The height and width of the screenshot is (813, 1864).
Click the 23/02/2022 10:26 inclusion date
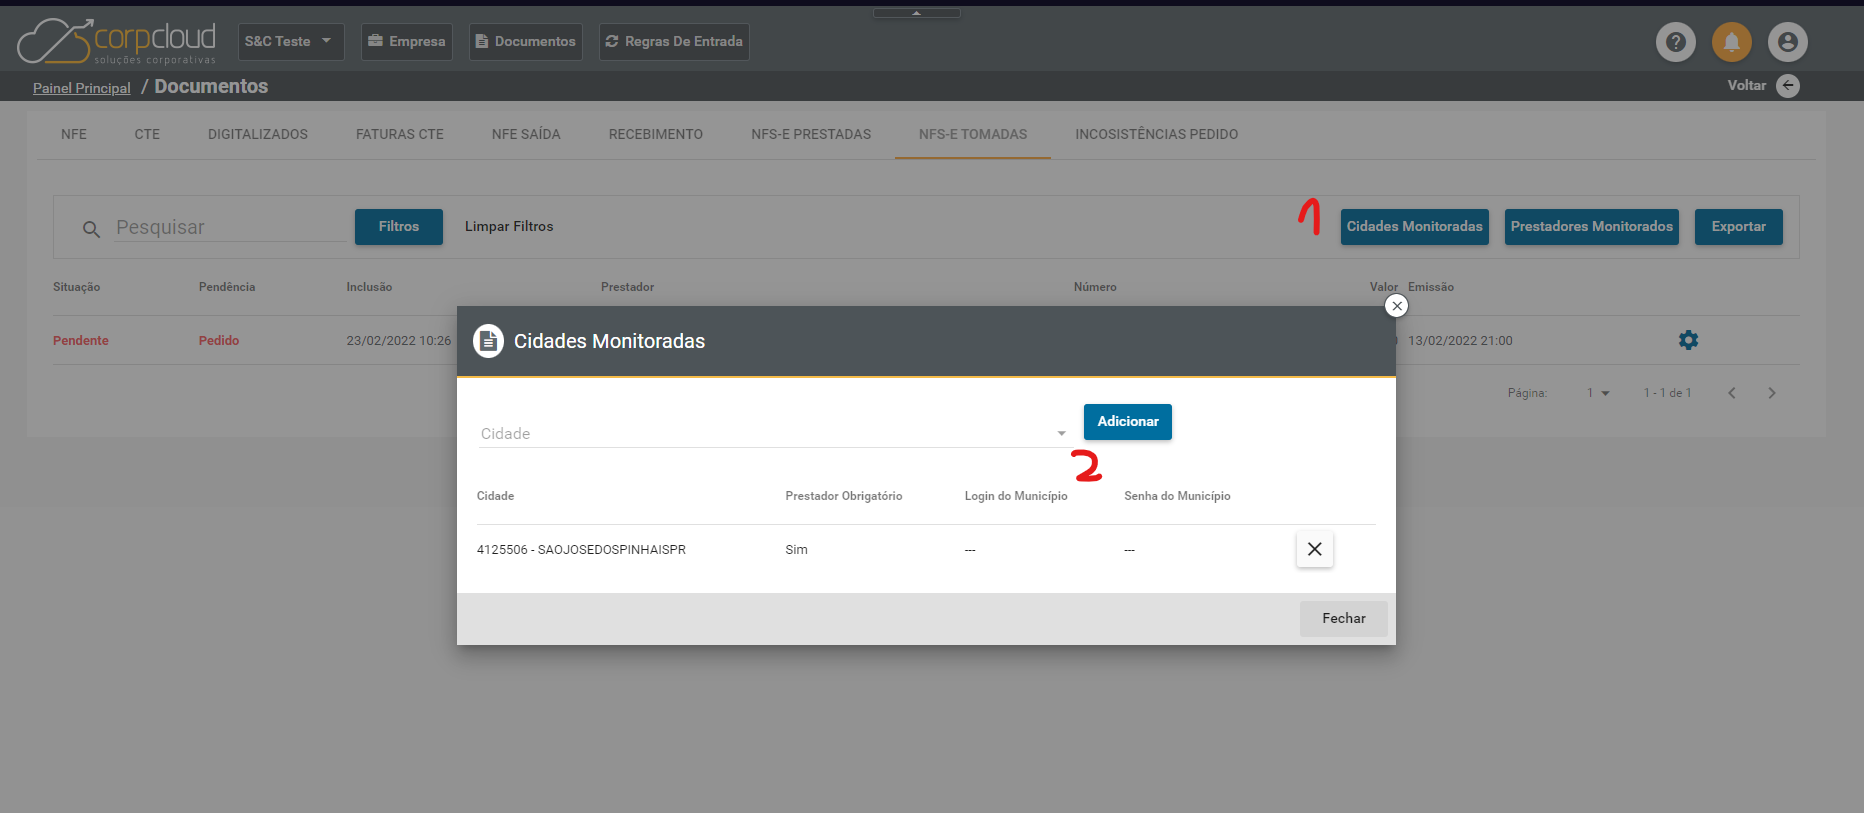(x=399, y=341)
